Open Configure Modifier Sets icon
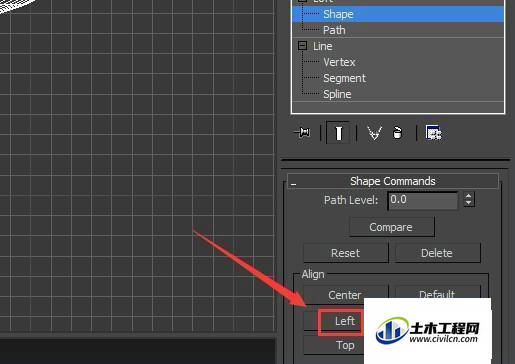Image resolution: width=515 pixels, height=364 pixels. [x=433, y=133]
